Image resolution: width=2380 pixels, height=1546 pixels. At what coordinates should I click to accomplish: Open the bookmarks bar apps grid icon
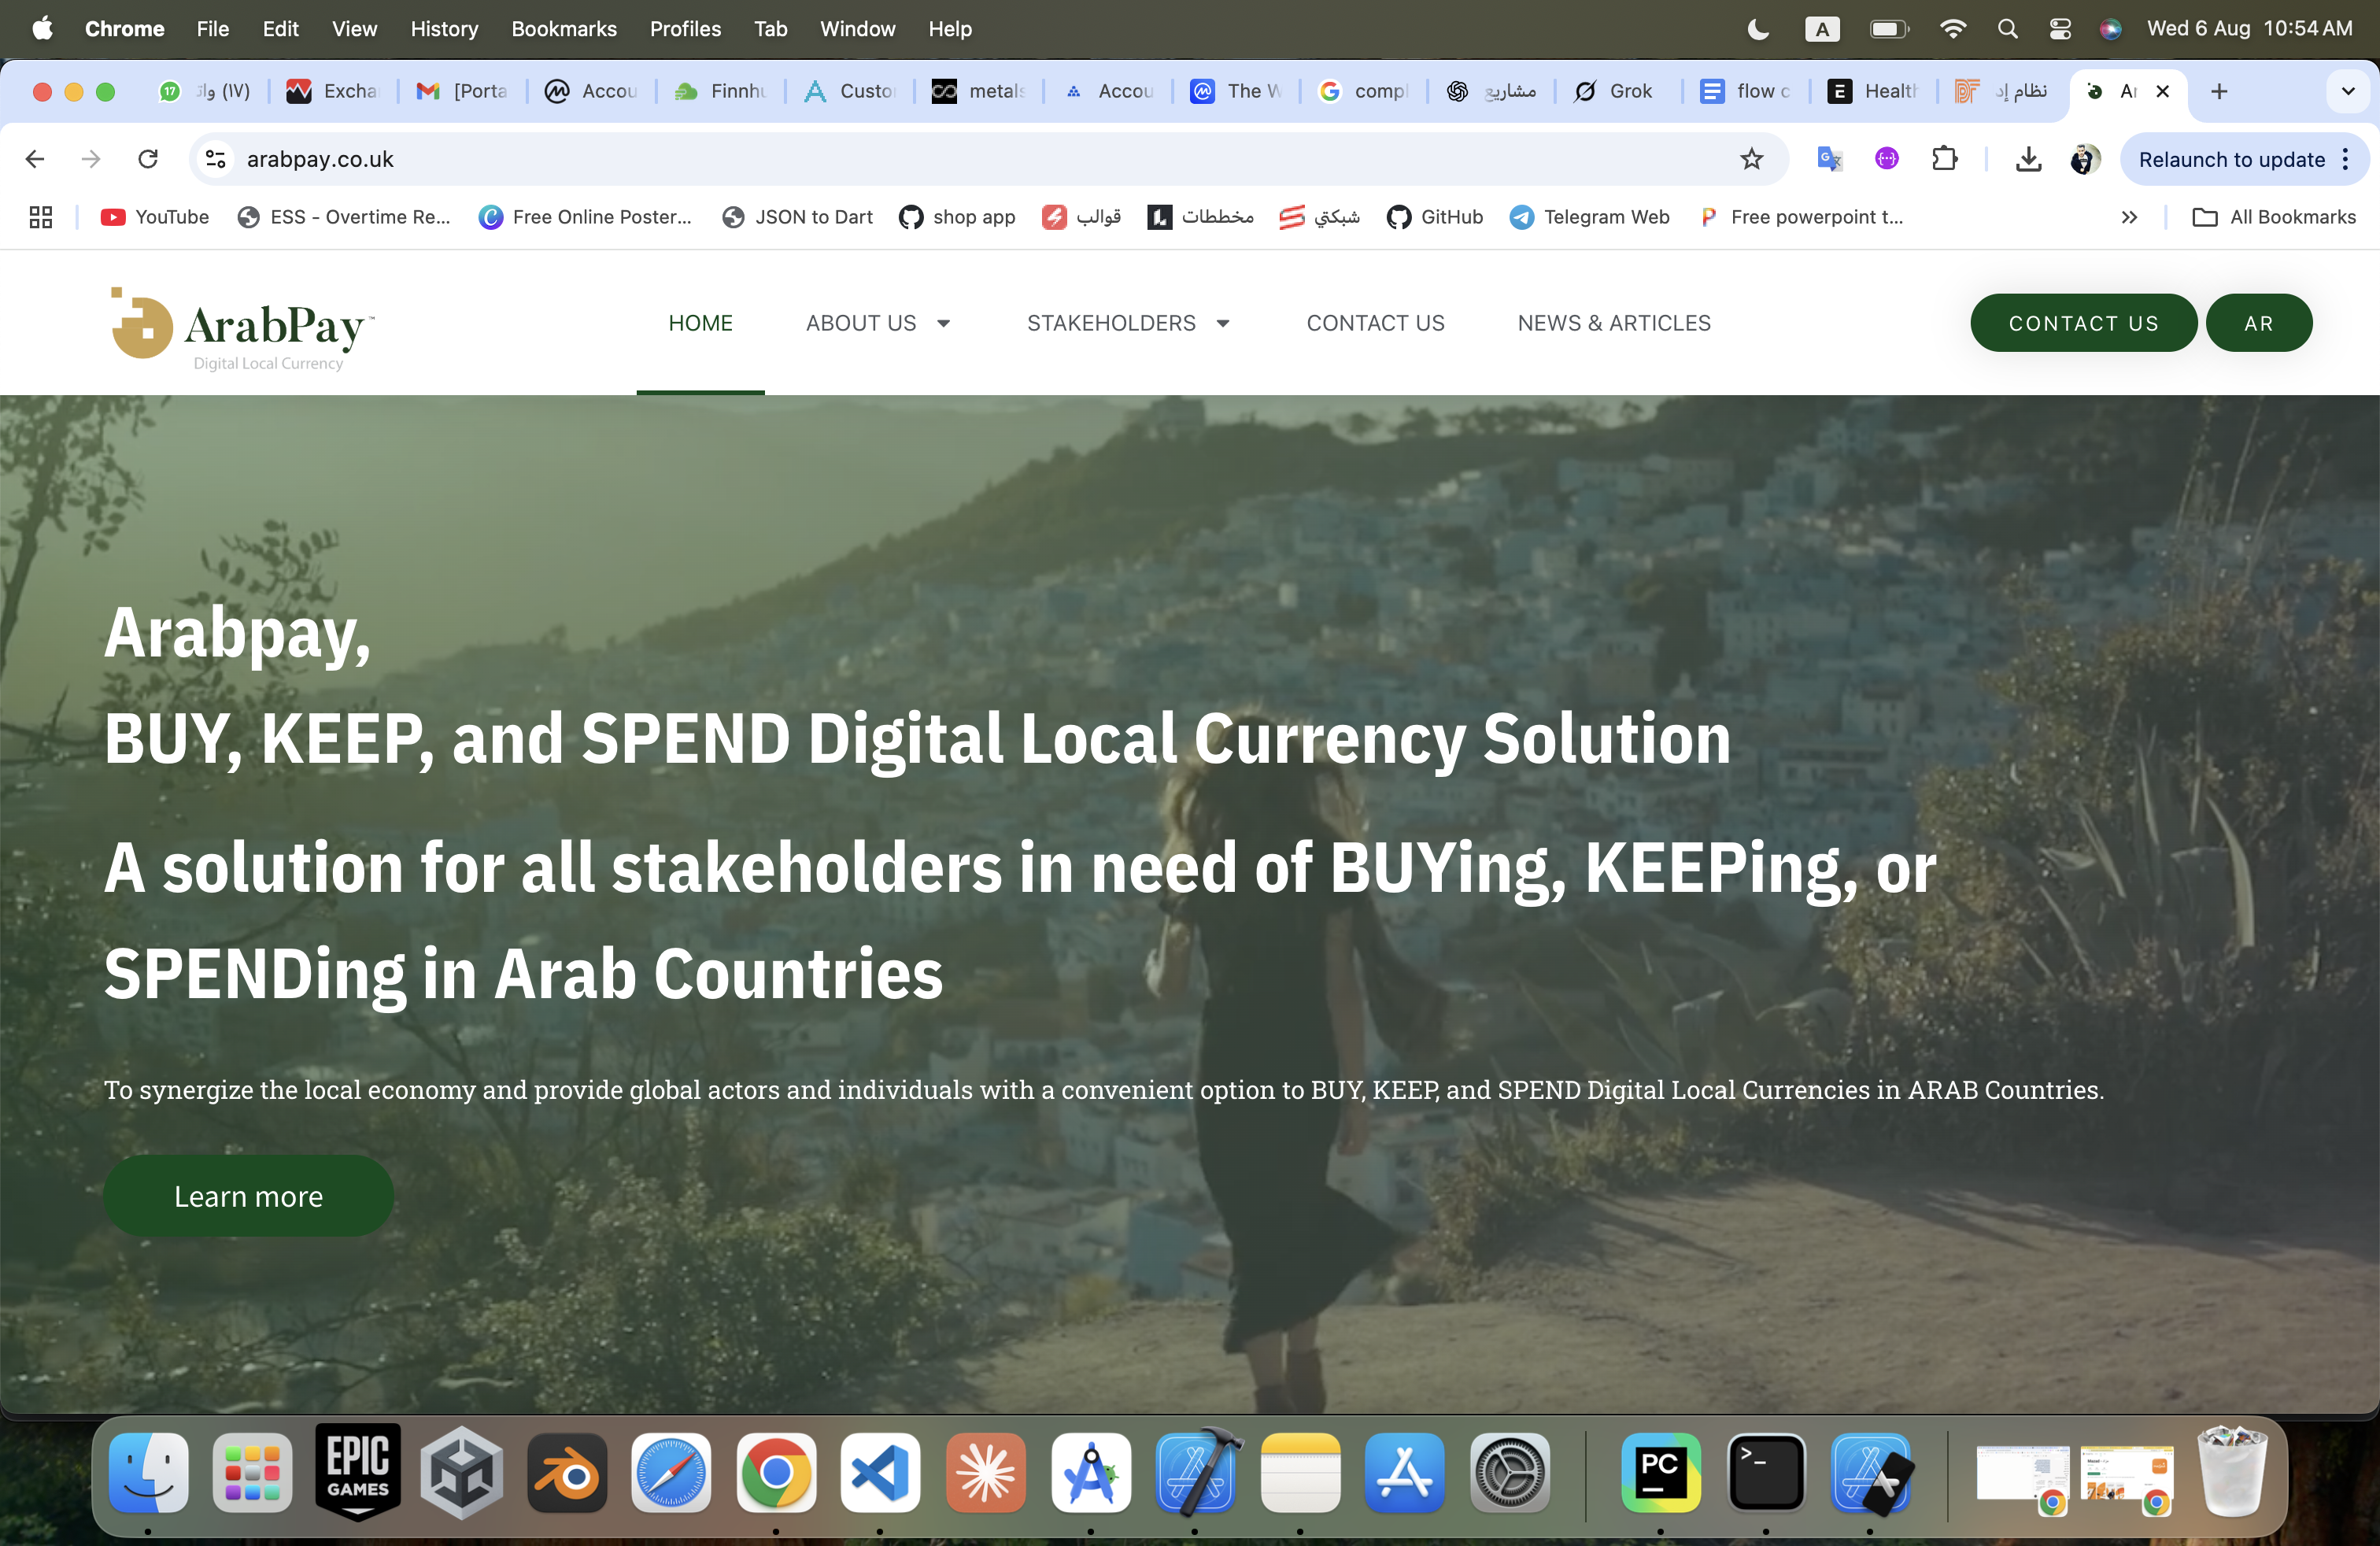coord(41,217)
